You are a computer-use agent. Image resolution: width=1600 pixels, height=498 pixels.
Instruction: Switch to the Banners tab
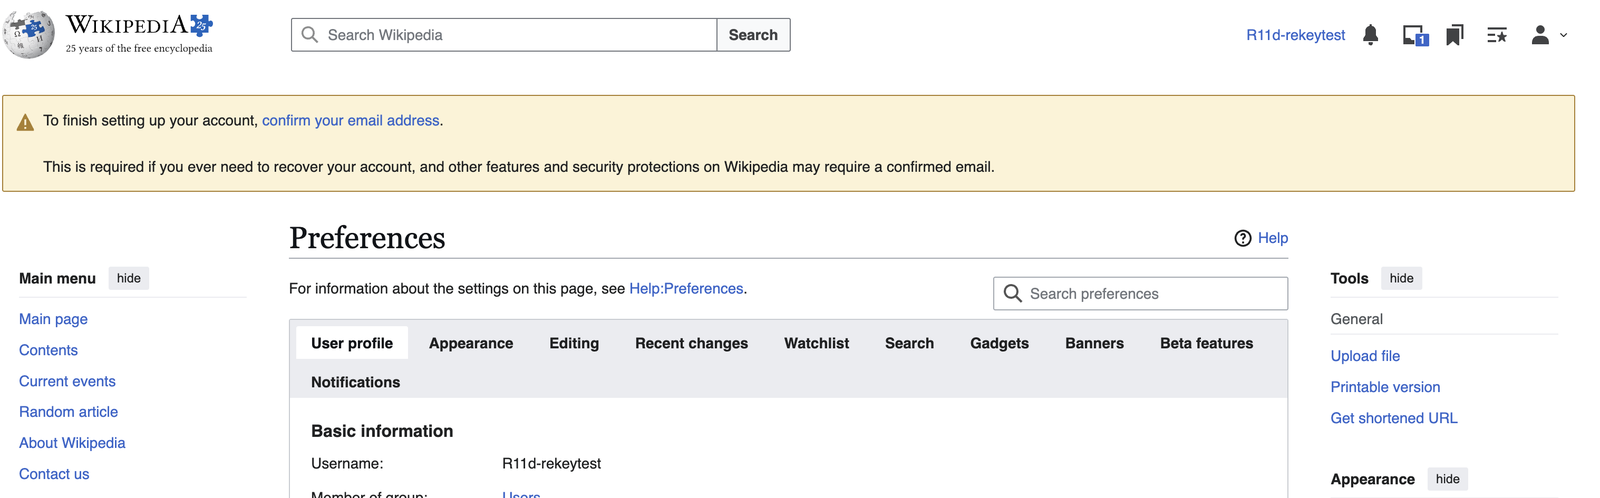[x=1094, y=343]
